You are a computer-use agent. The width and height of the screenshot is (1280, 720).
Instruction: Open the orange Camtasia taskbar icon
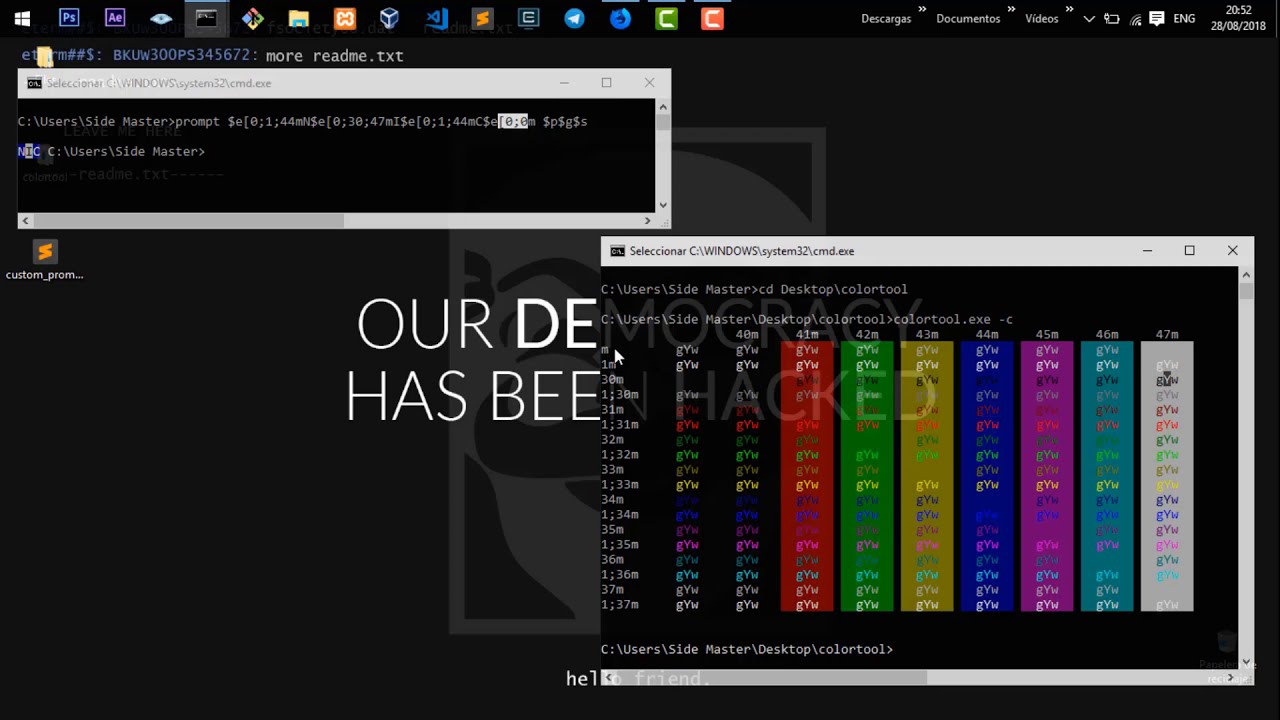712,18
